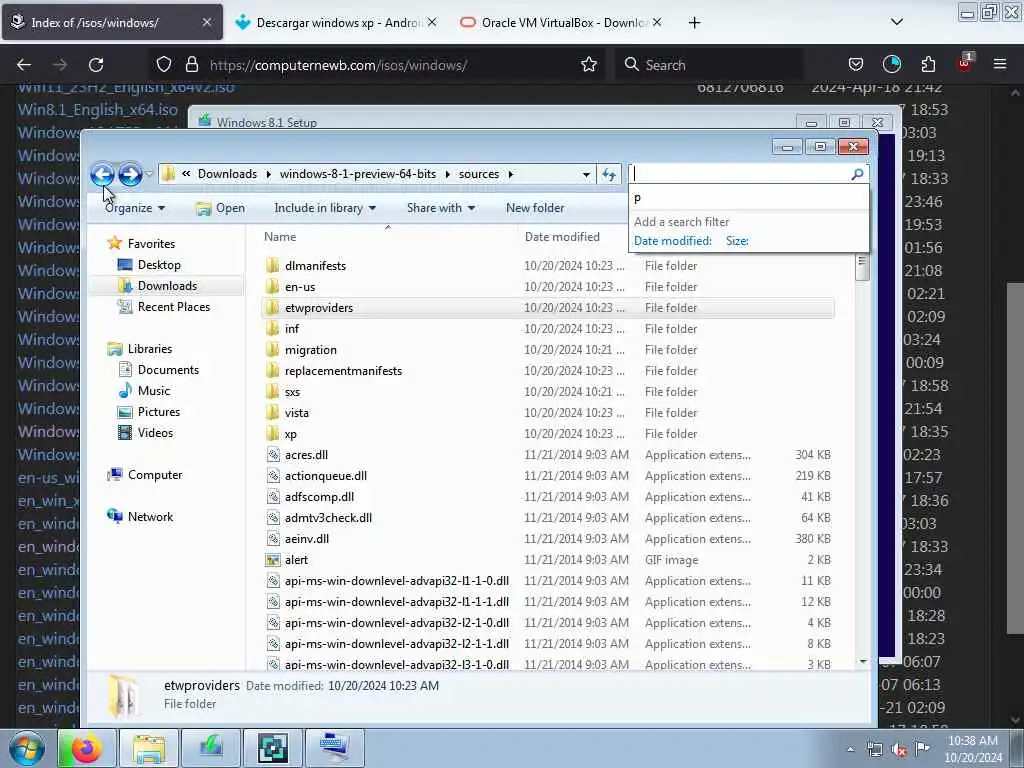Select recent search suggestion p
1024x768 pixels.
click(x=748, y=197)
